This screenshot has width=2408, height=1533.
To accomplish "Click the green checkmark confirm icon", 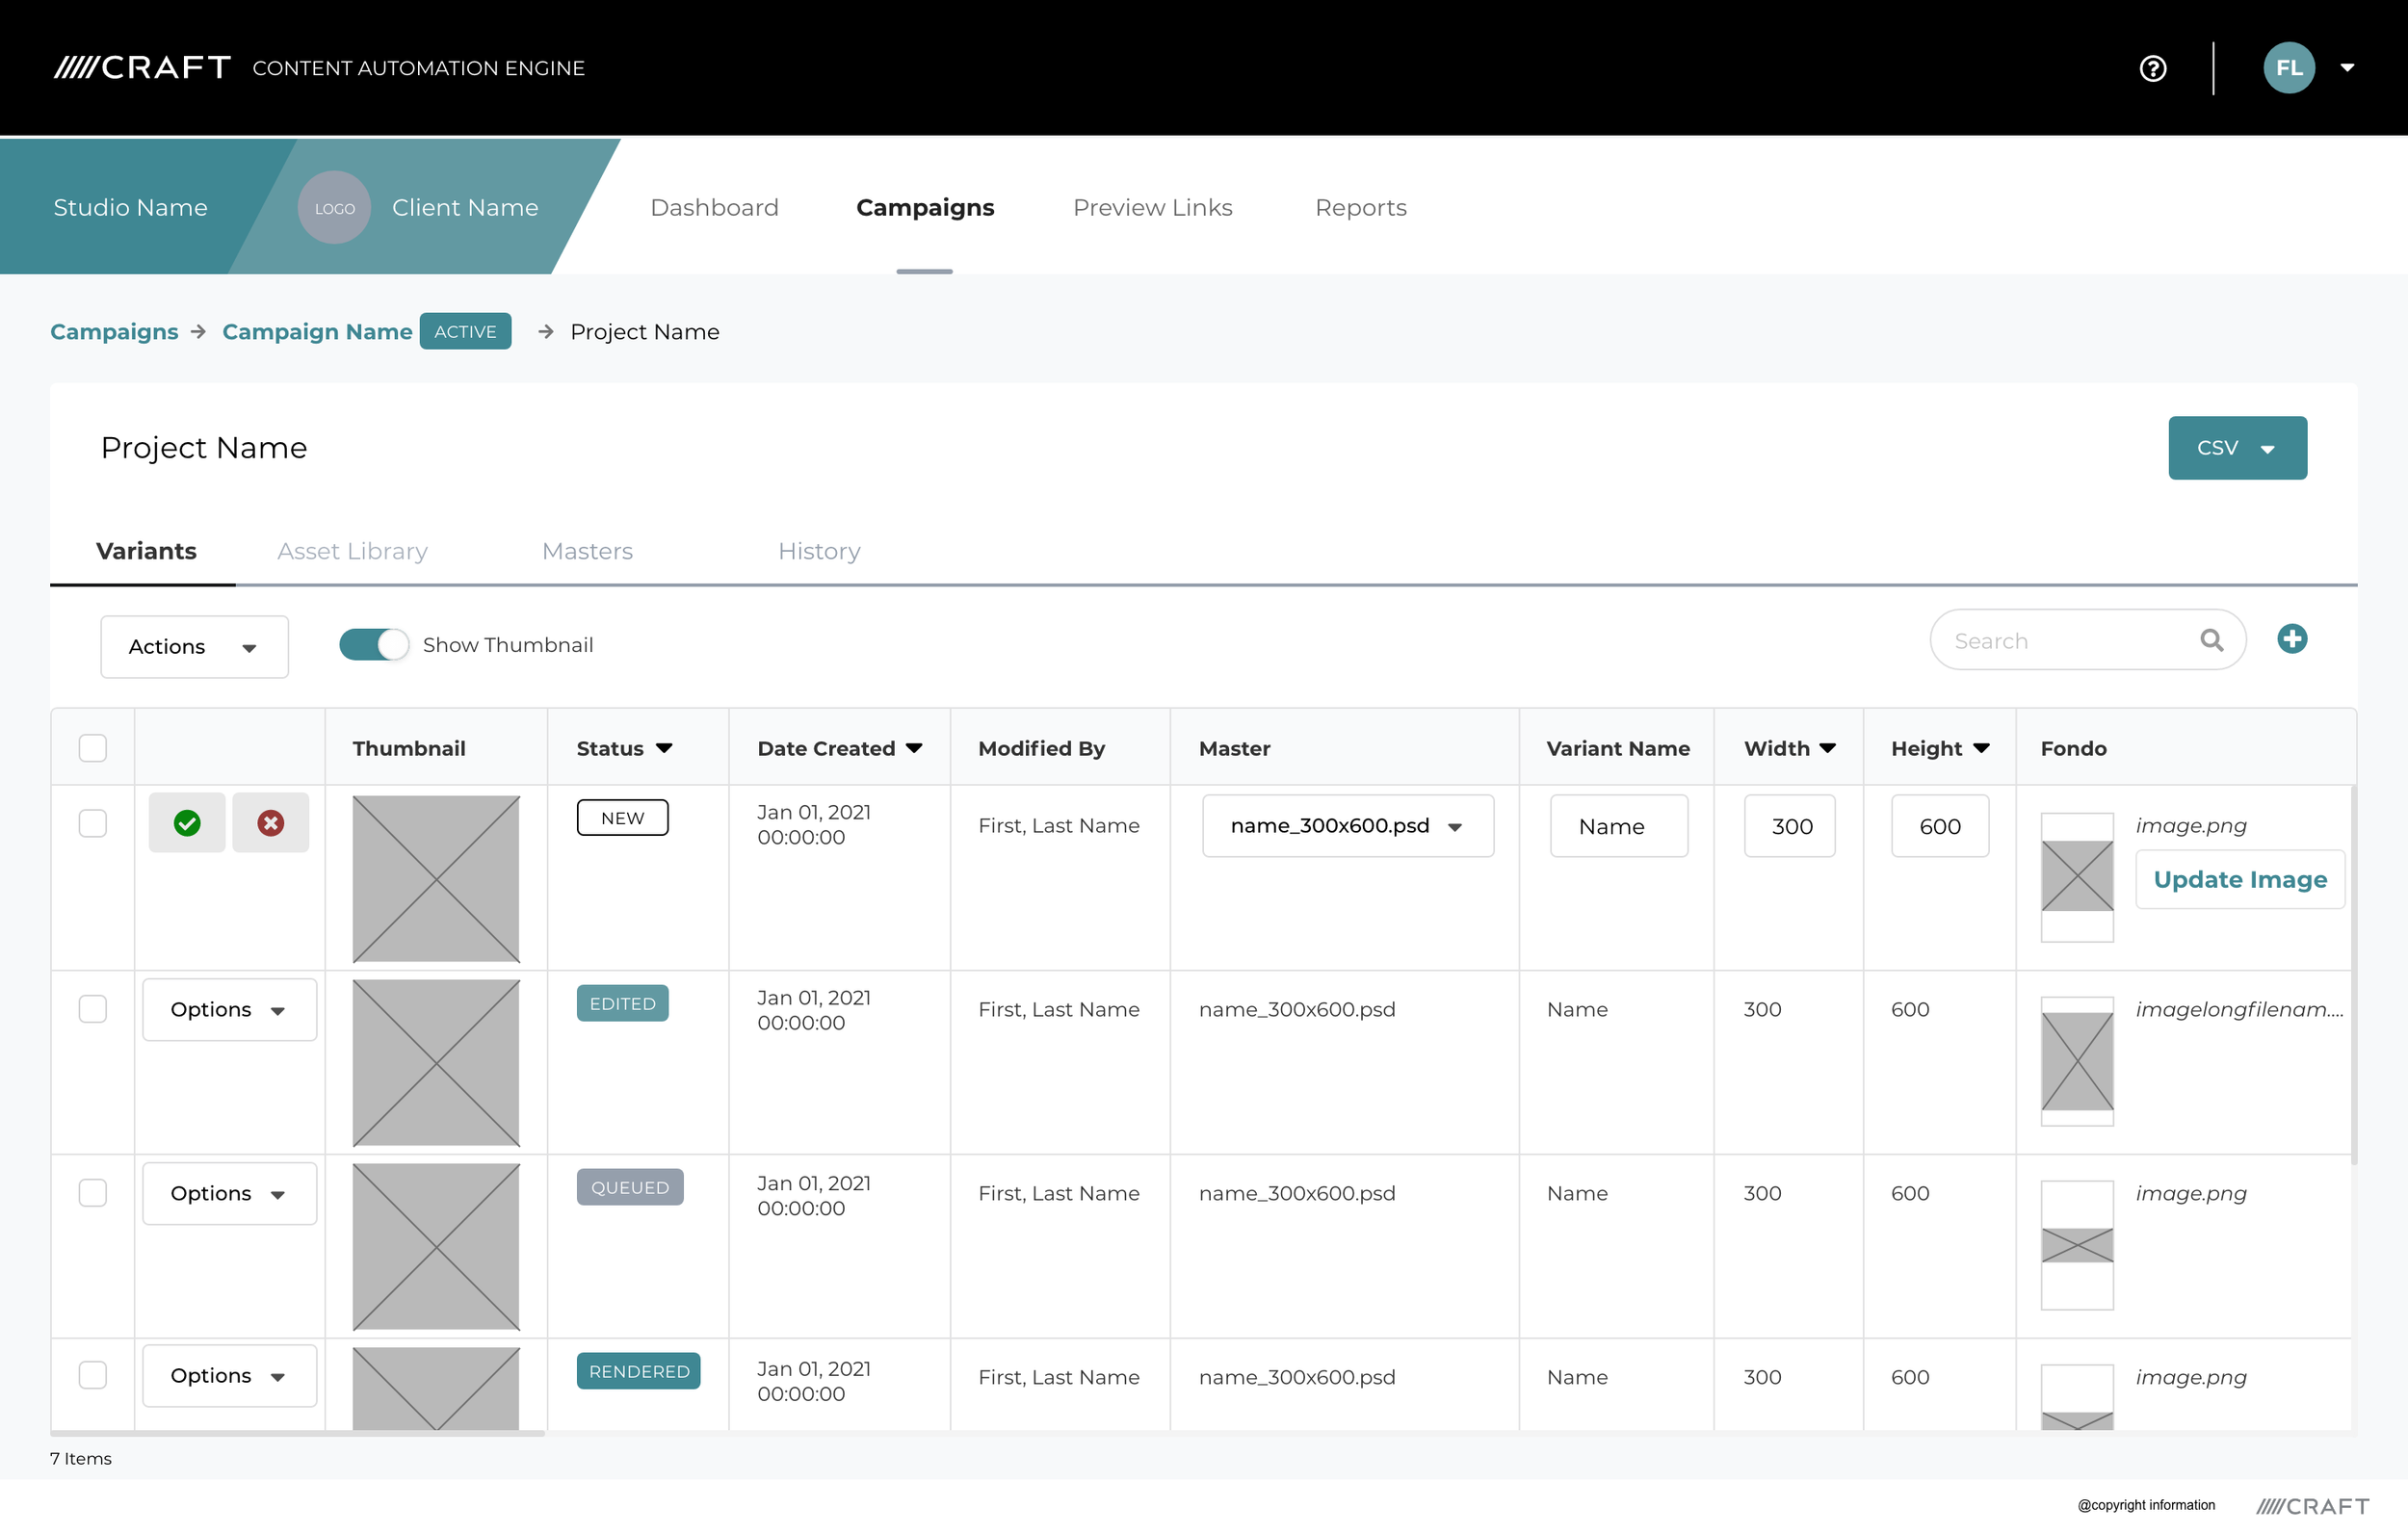I will 187,823.
